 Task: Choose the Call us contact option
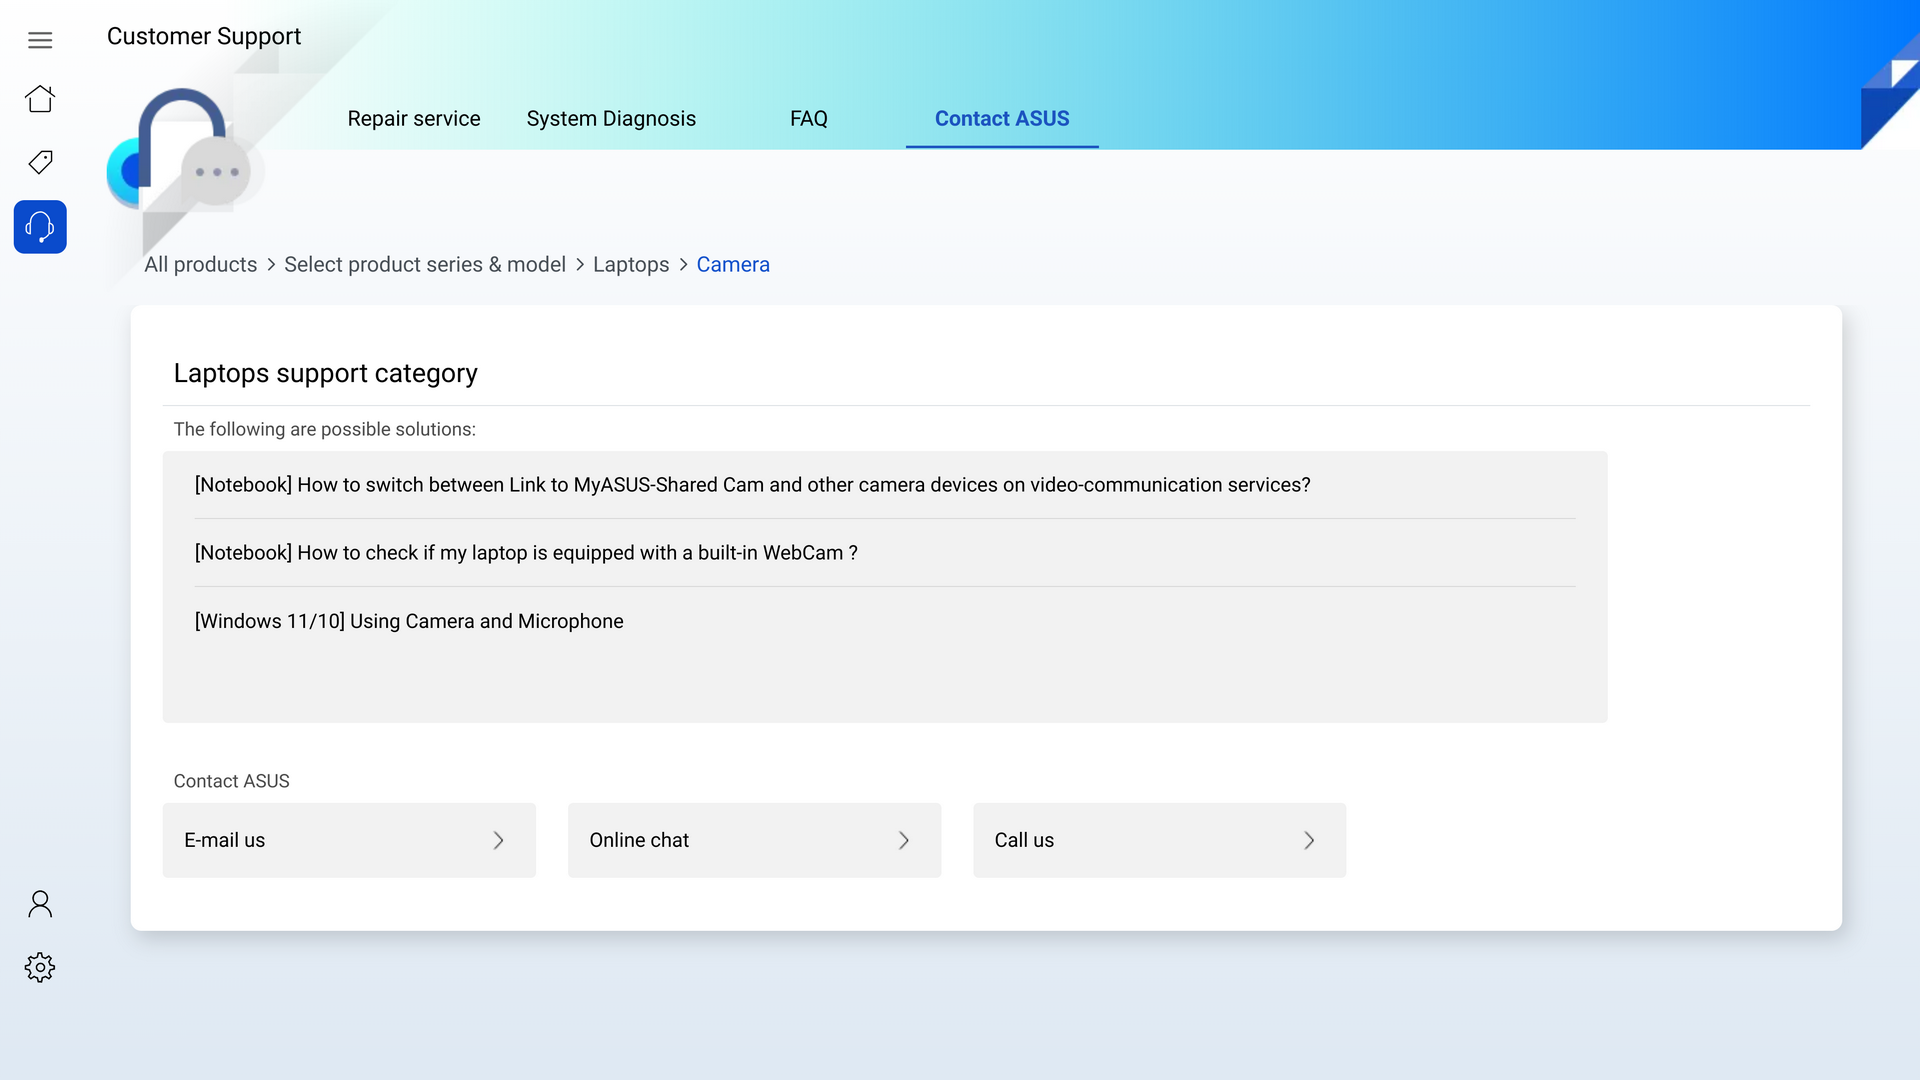point(1159,840)
